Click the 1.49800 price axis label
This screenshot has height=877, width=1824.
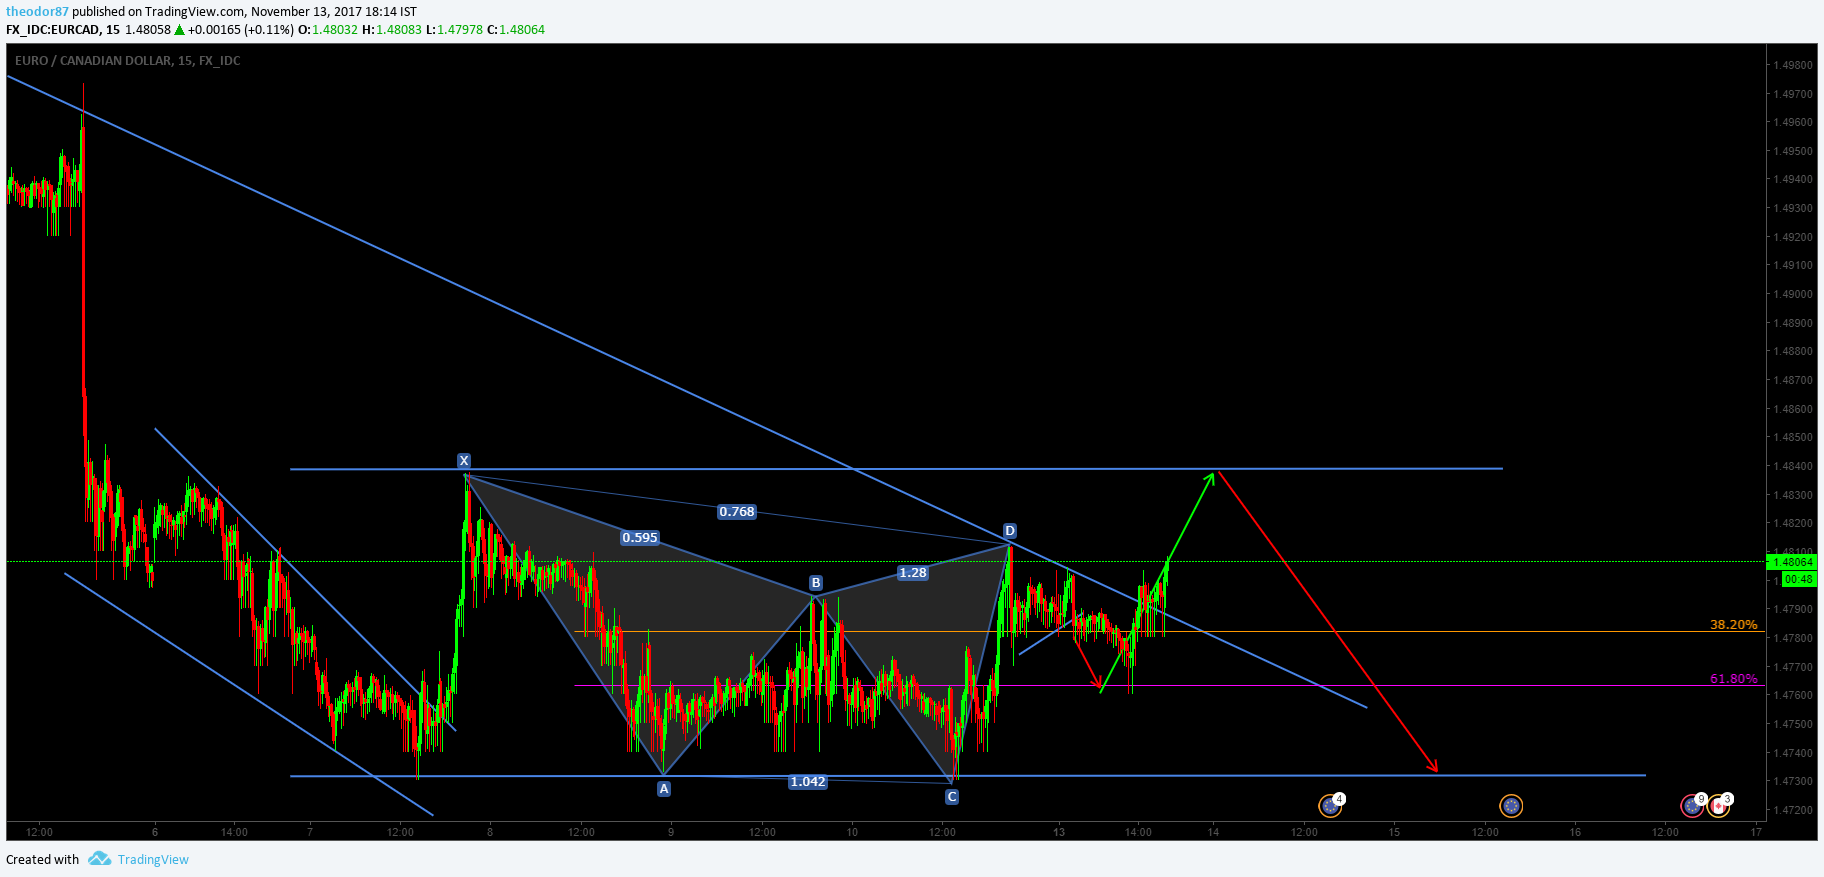[x=1793, y=65]
